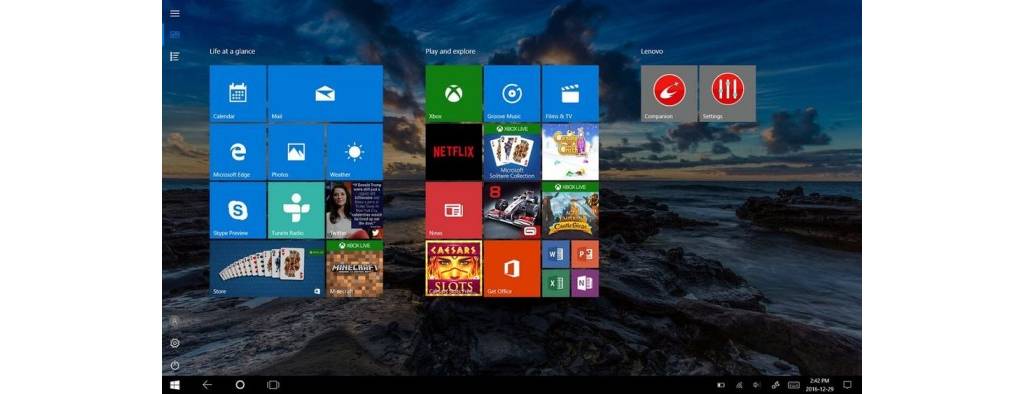Launch the Minecraft tile
Viewport: 1024px width, 394px height.
click(355, 269)
